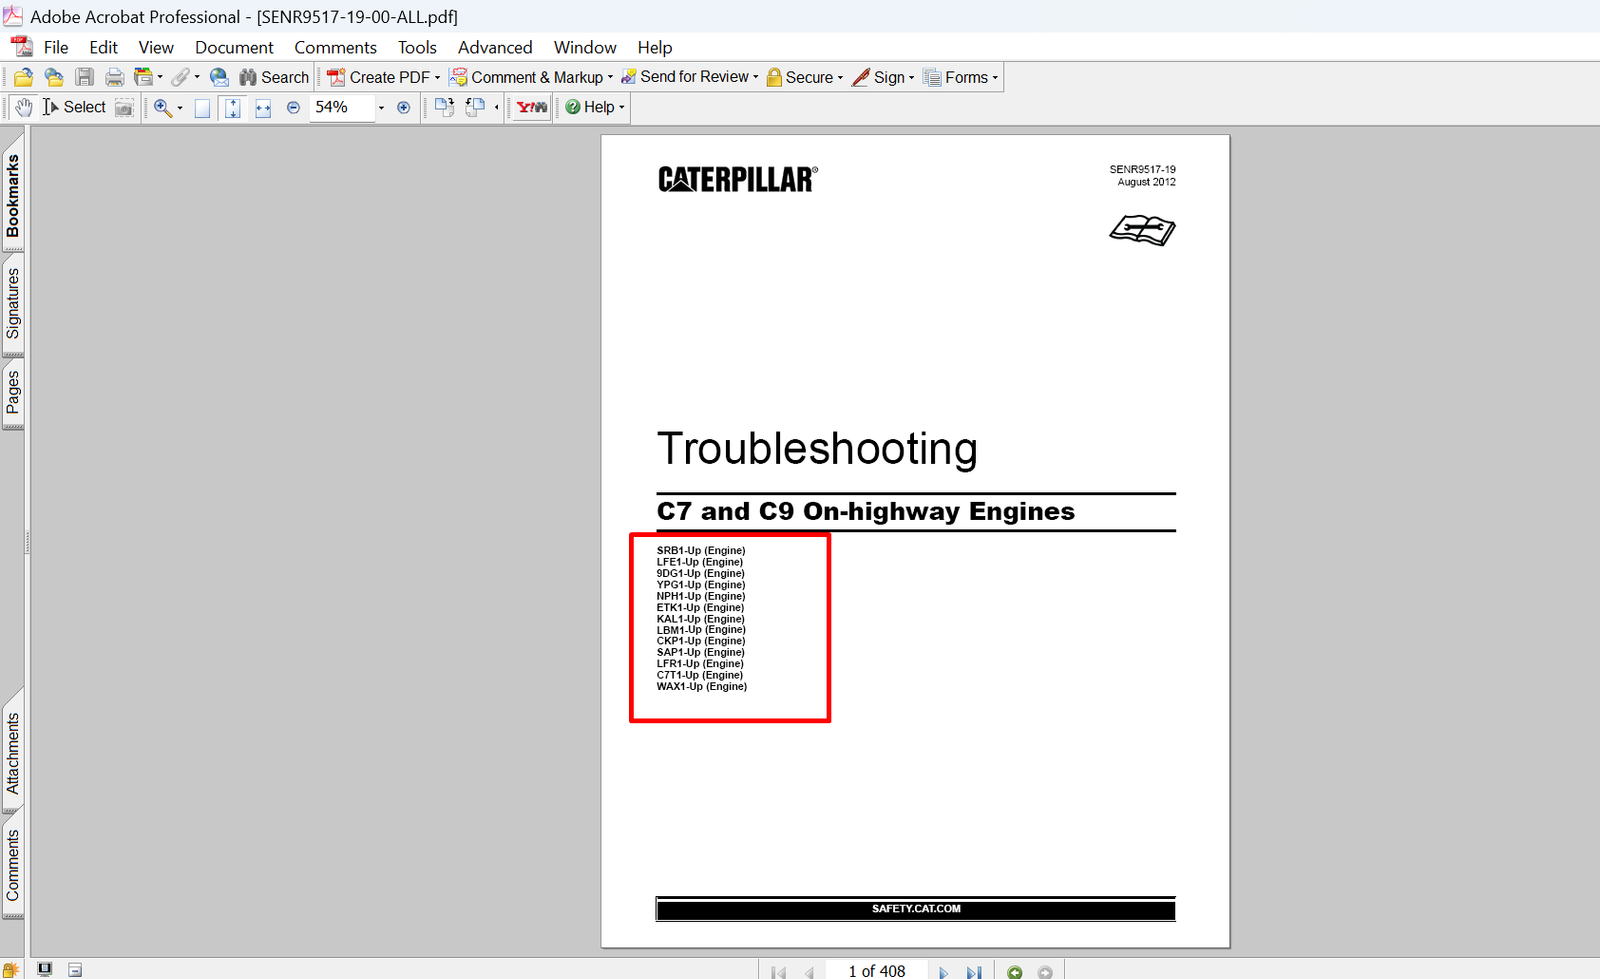Click the Email globe envelope icon
This screenshot has height=979, width=1600.
[x=219, y=77]
